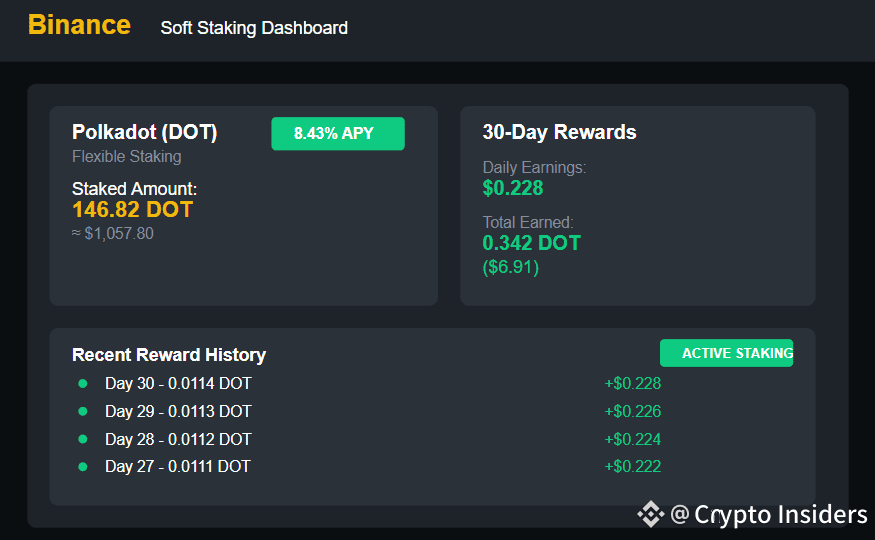Click the 146.82 DOT staked amount

point(132,210)
